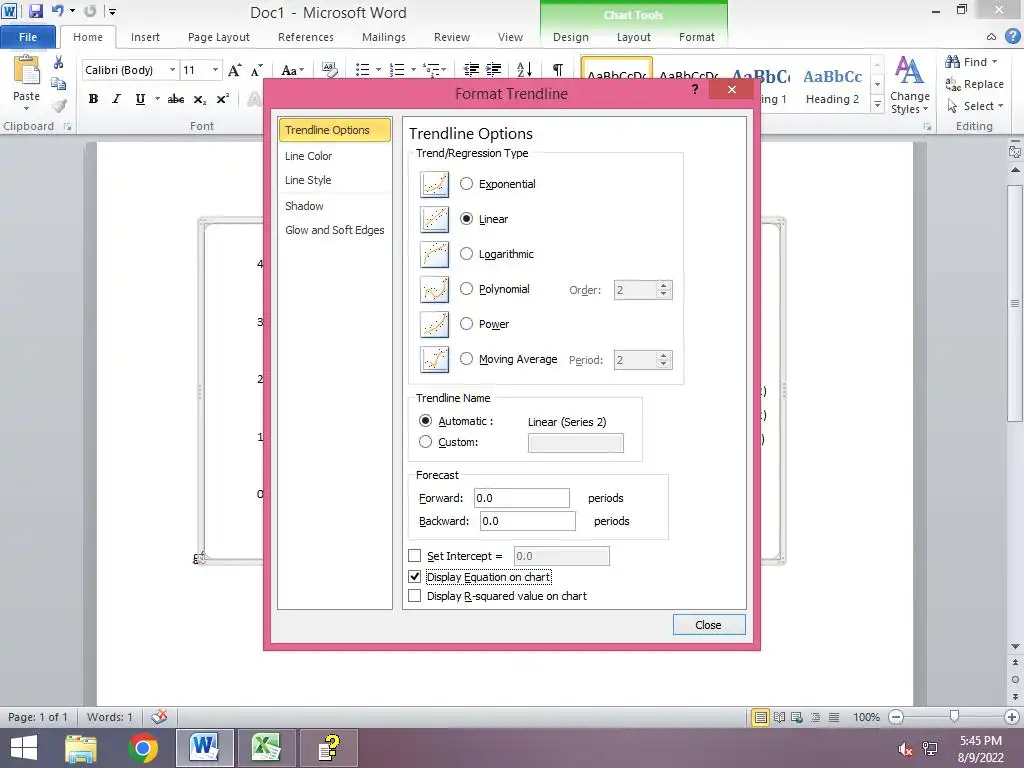This screenshot has width=1024, height=768.
Task: Expand the Styles gallery More arrow
Action: [x=878, y=105]
